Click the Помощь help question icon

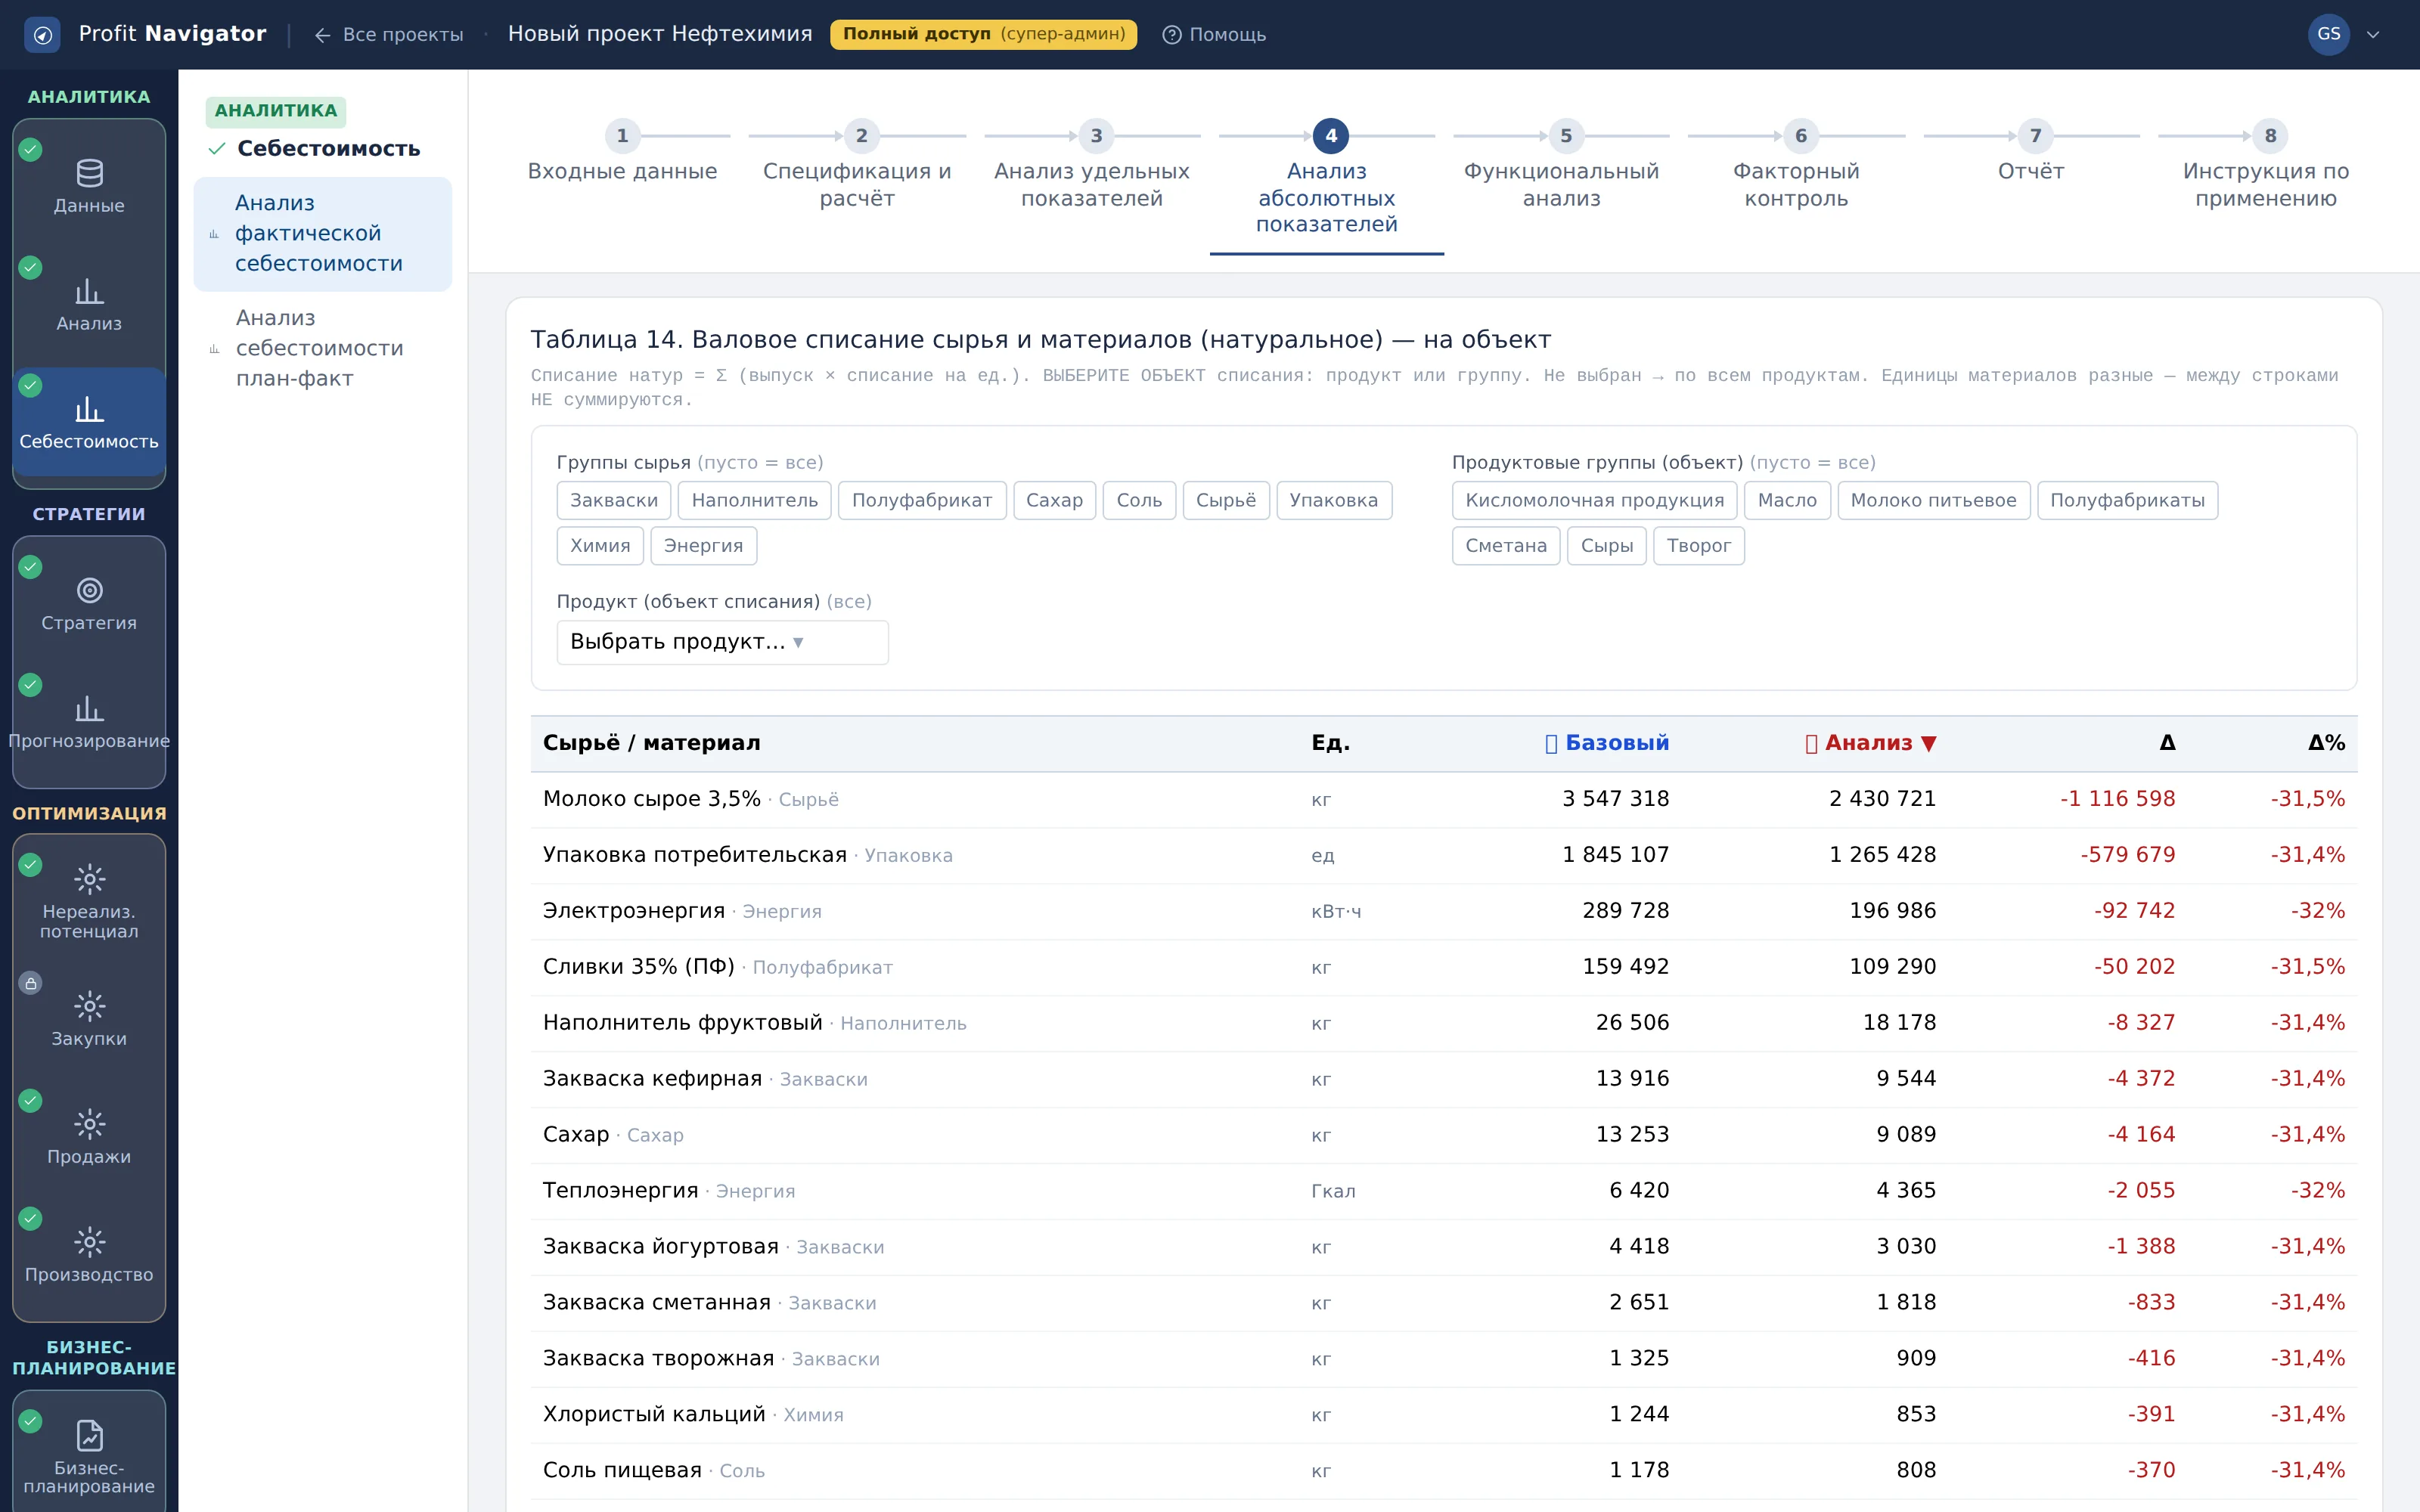1171,35
